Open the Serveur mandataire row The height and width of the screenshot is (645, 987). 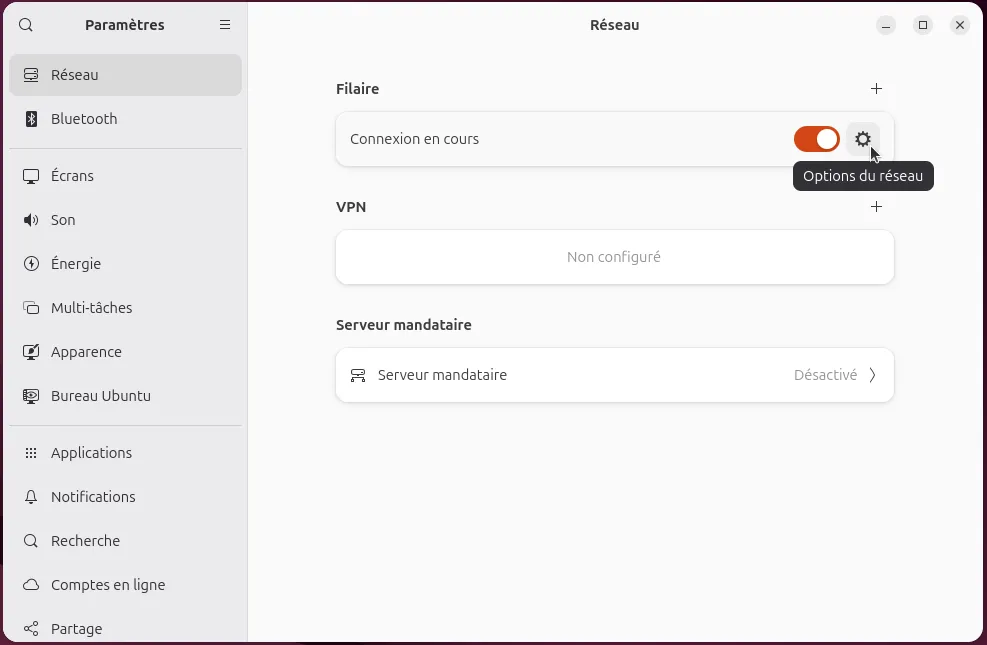pos(614,375)
